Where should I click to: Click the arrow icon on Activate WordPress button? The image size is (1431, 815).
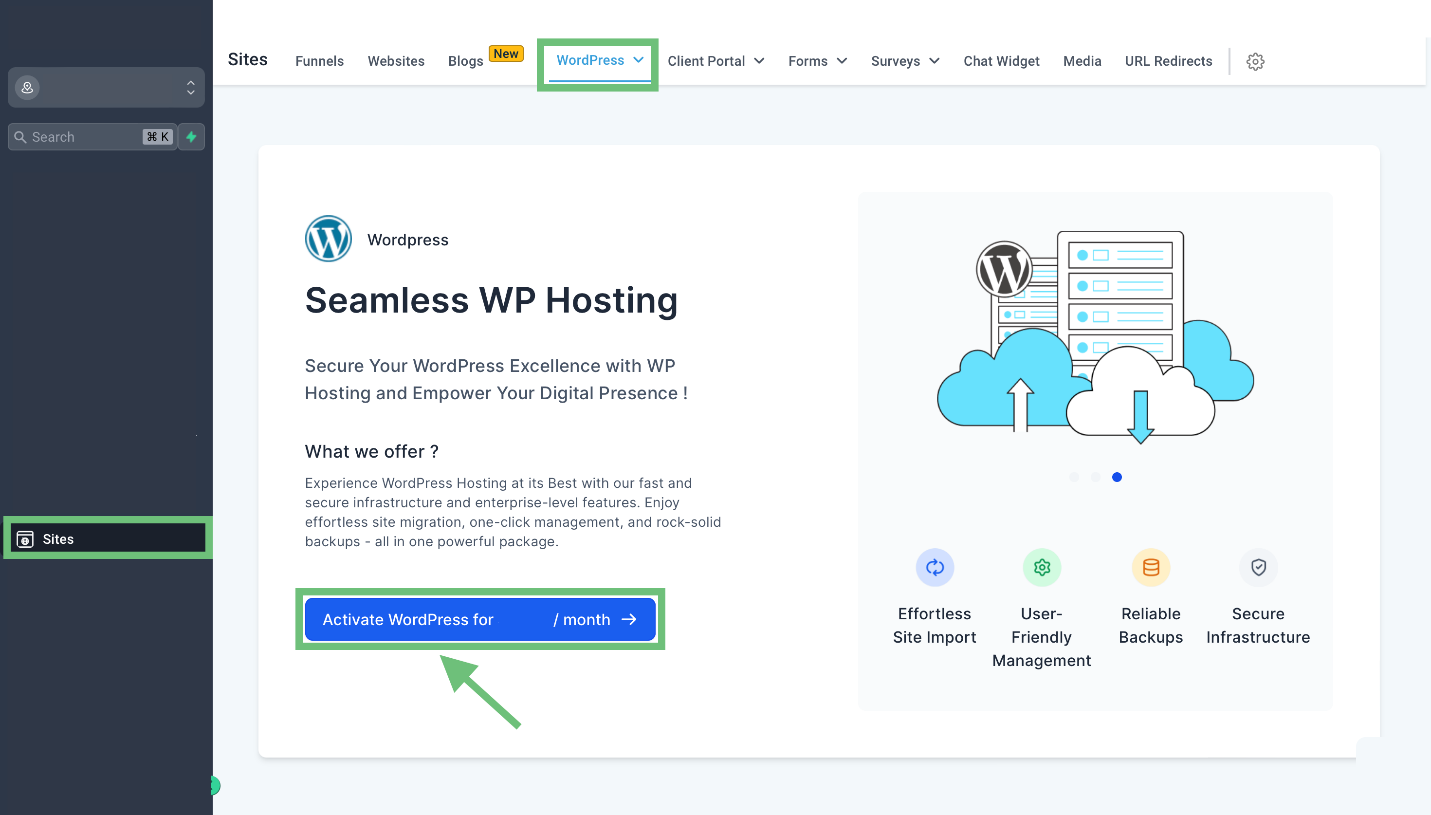[629, 619]
